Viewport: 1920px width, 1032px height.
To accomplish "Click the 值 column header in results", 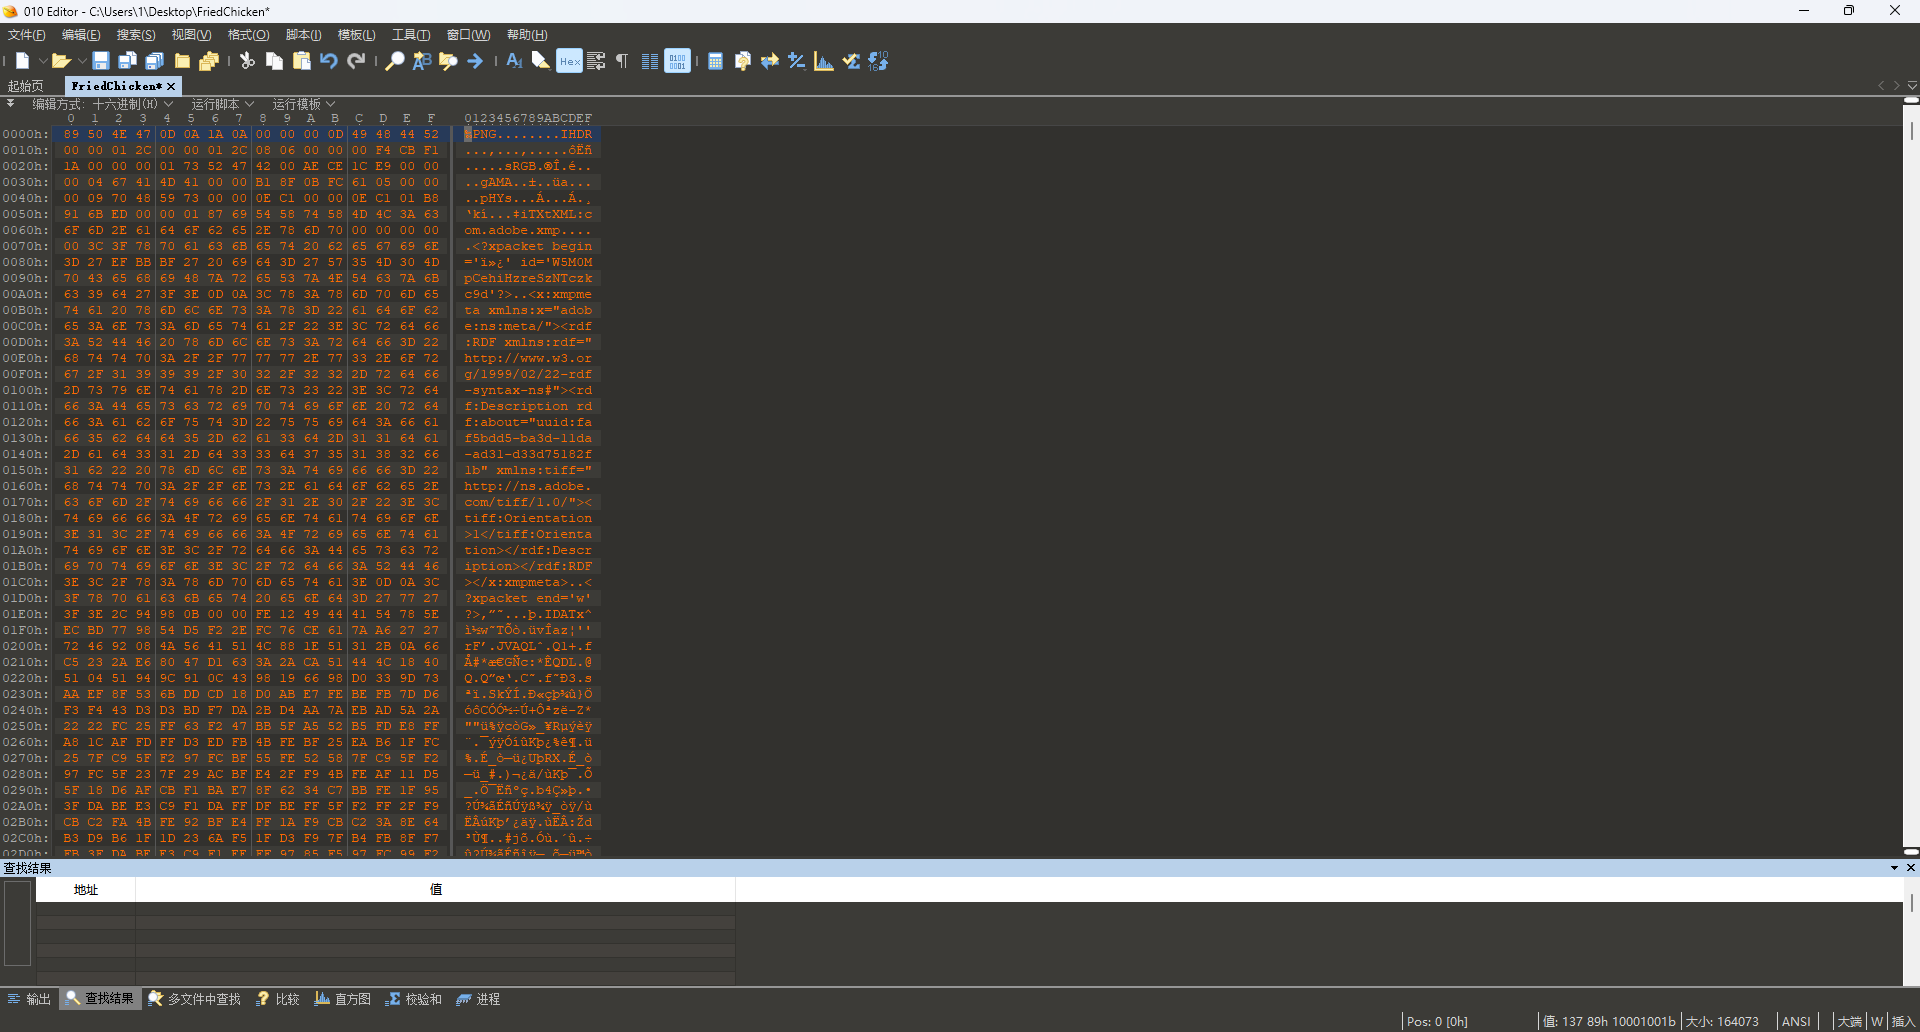I will click(436, 890).
